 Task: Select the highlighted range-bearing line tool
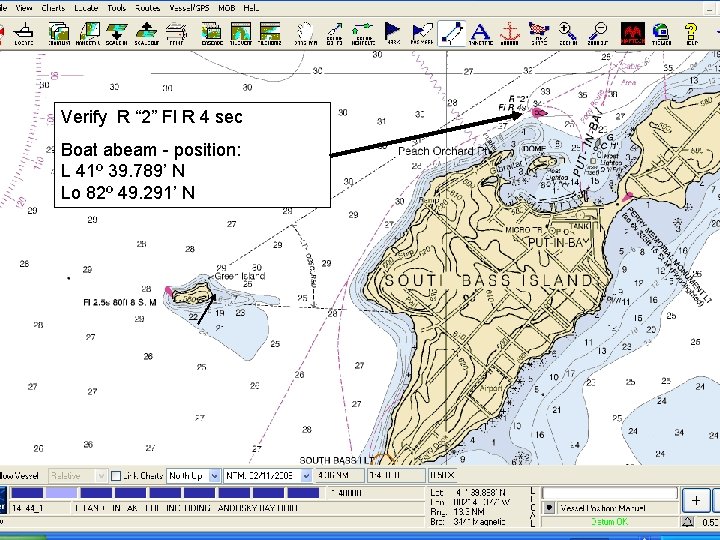click(x=451, y=34)
